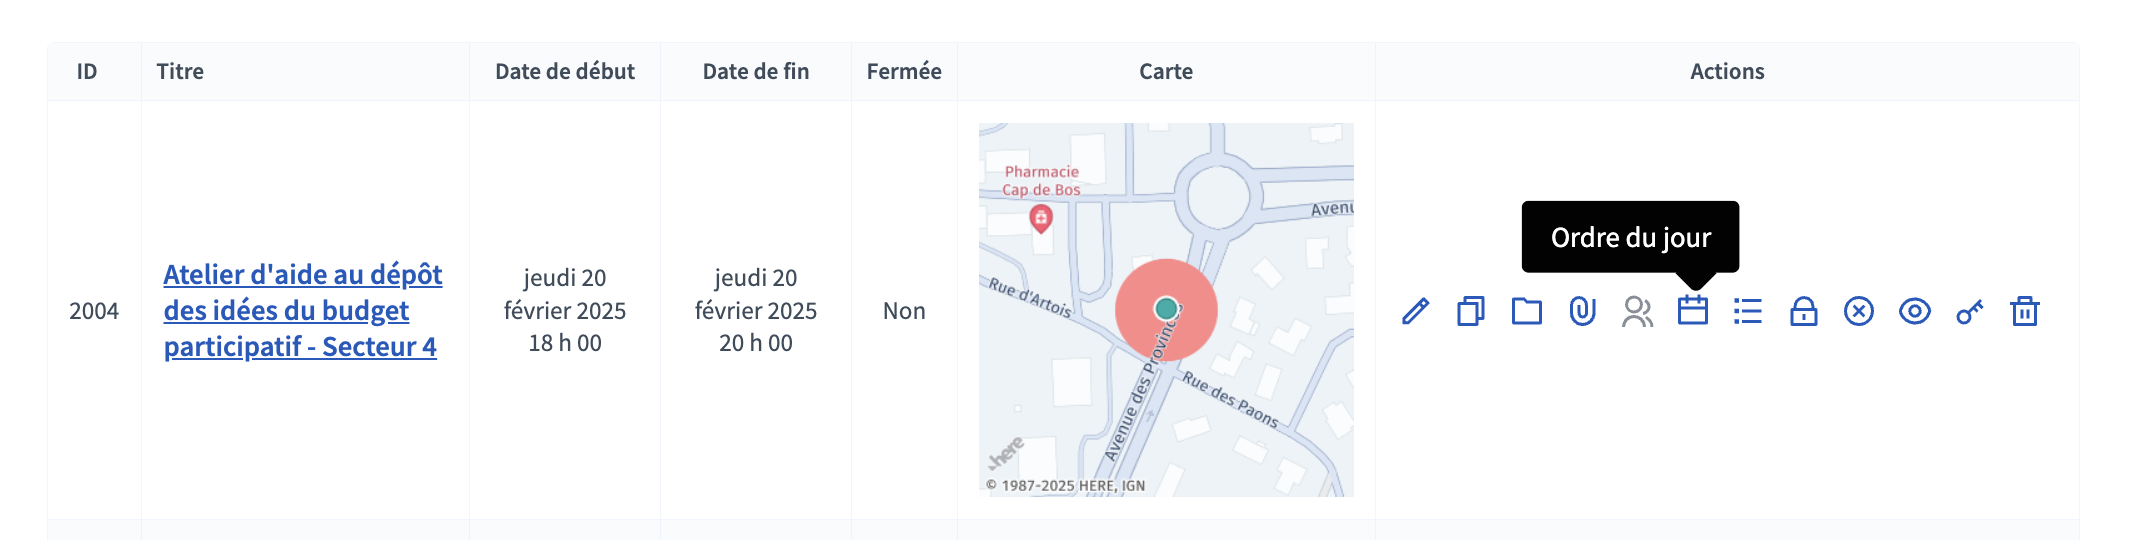This screenshot has width=2132, height=540.
Task: Open the Ordre du jour calendar icon
Action: pyautogui.click(x=1693, y=311)
